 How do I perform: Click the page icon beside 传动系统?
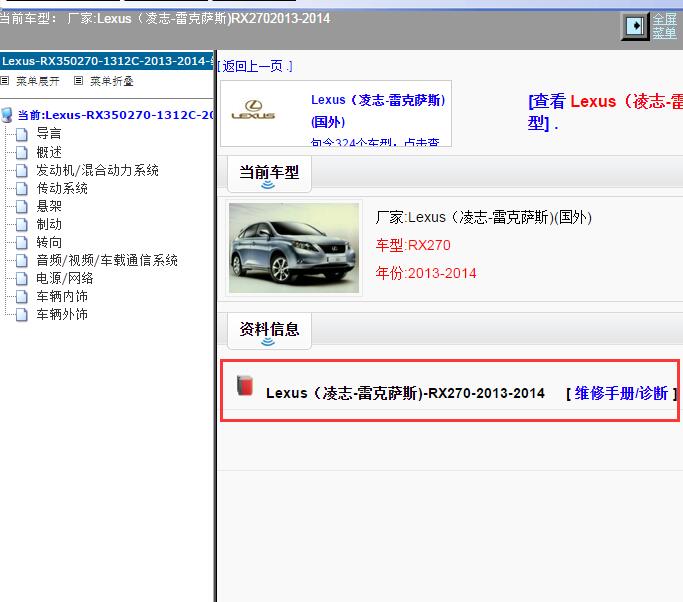click(x=22, y=189)
